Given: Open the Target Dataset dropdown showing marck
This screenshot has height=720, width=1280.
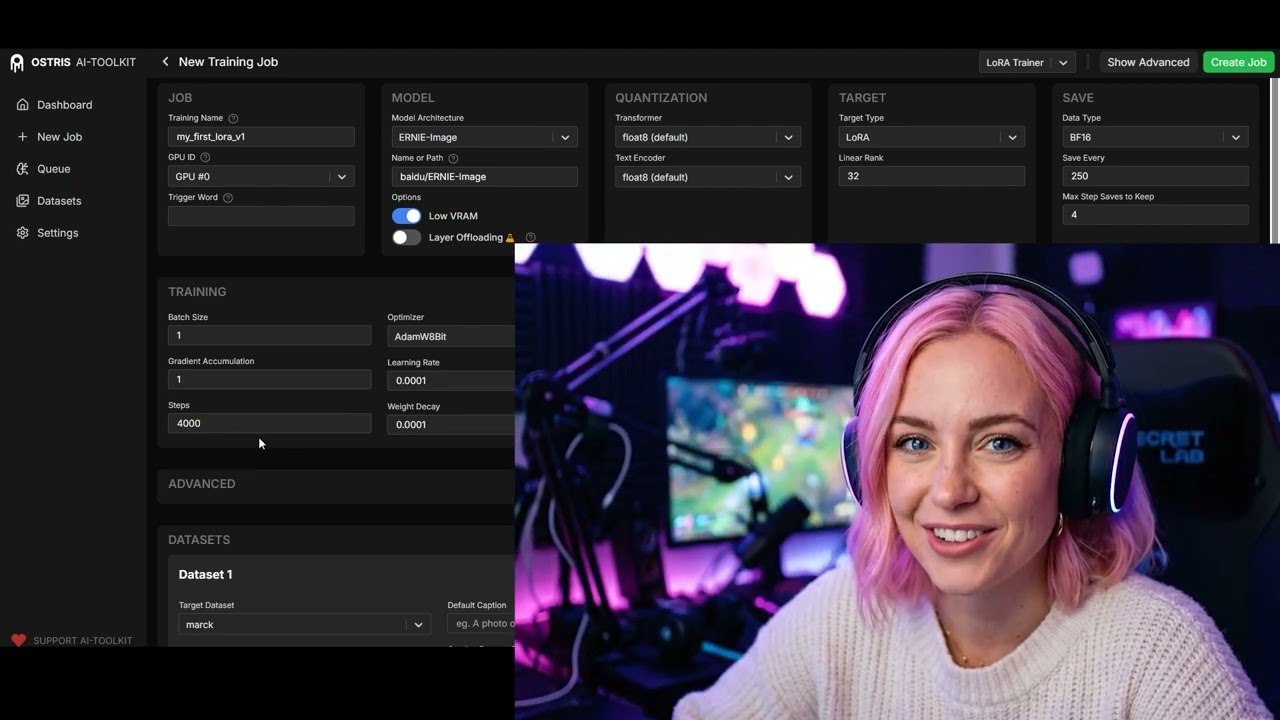Looking at the screenshot, I should click(305, 624).
